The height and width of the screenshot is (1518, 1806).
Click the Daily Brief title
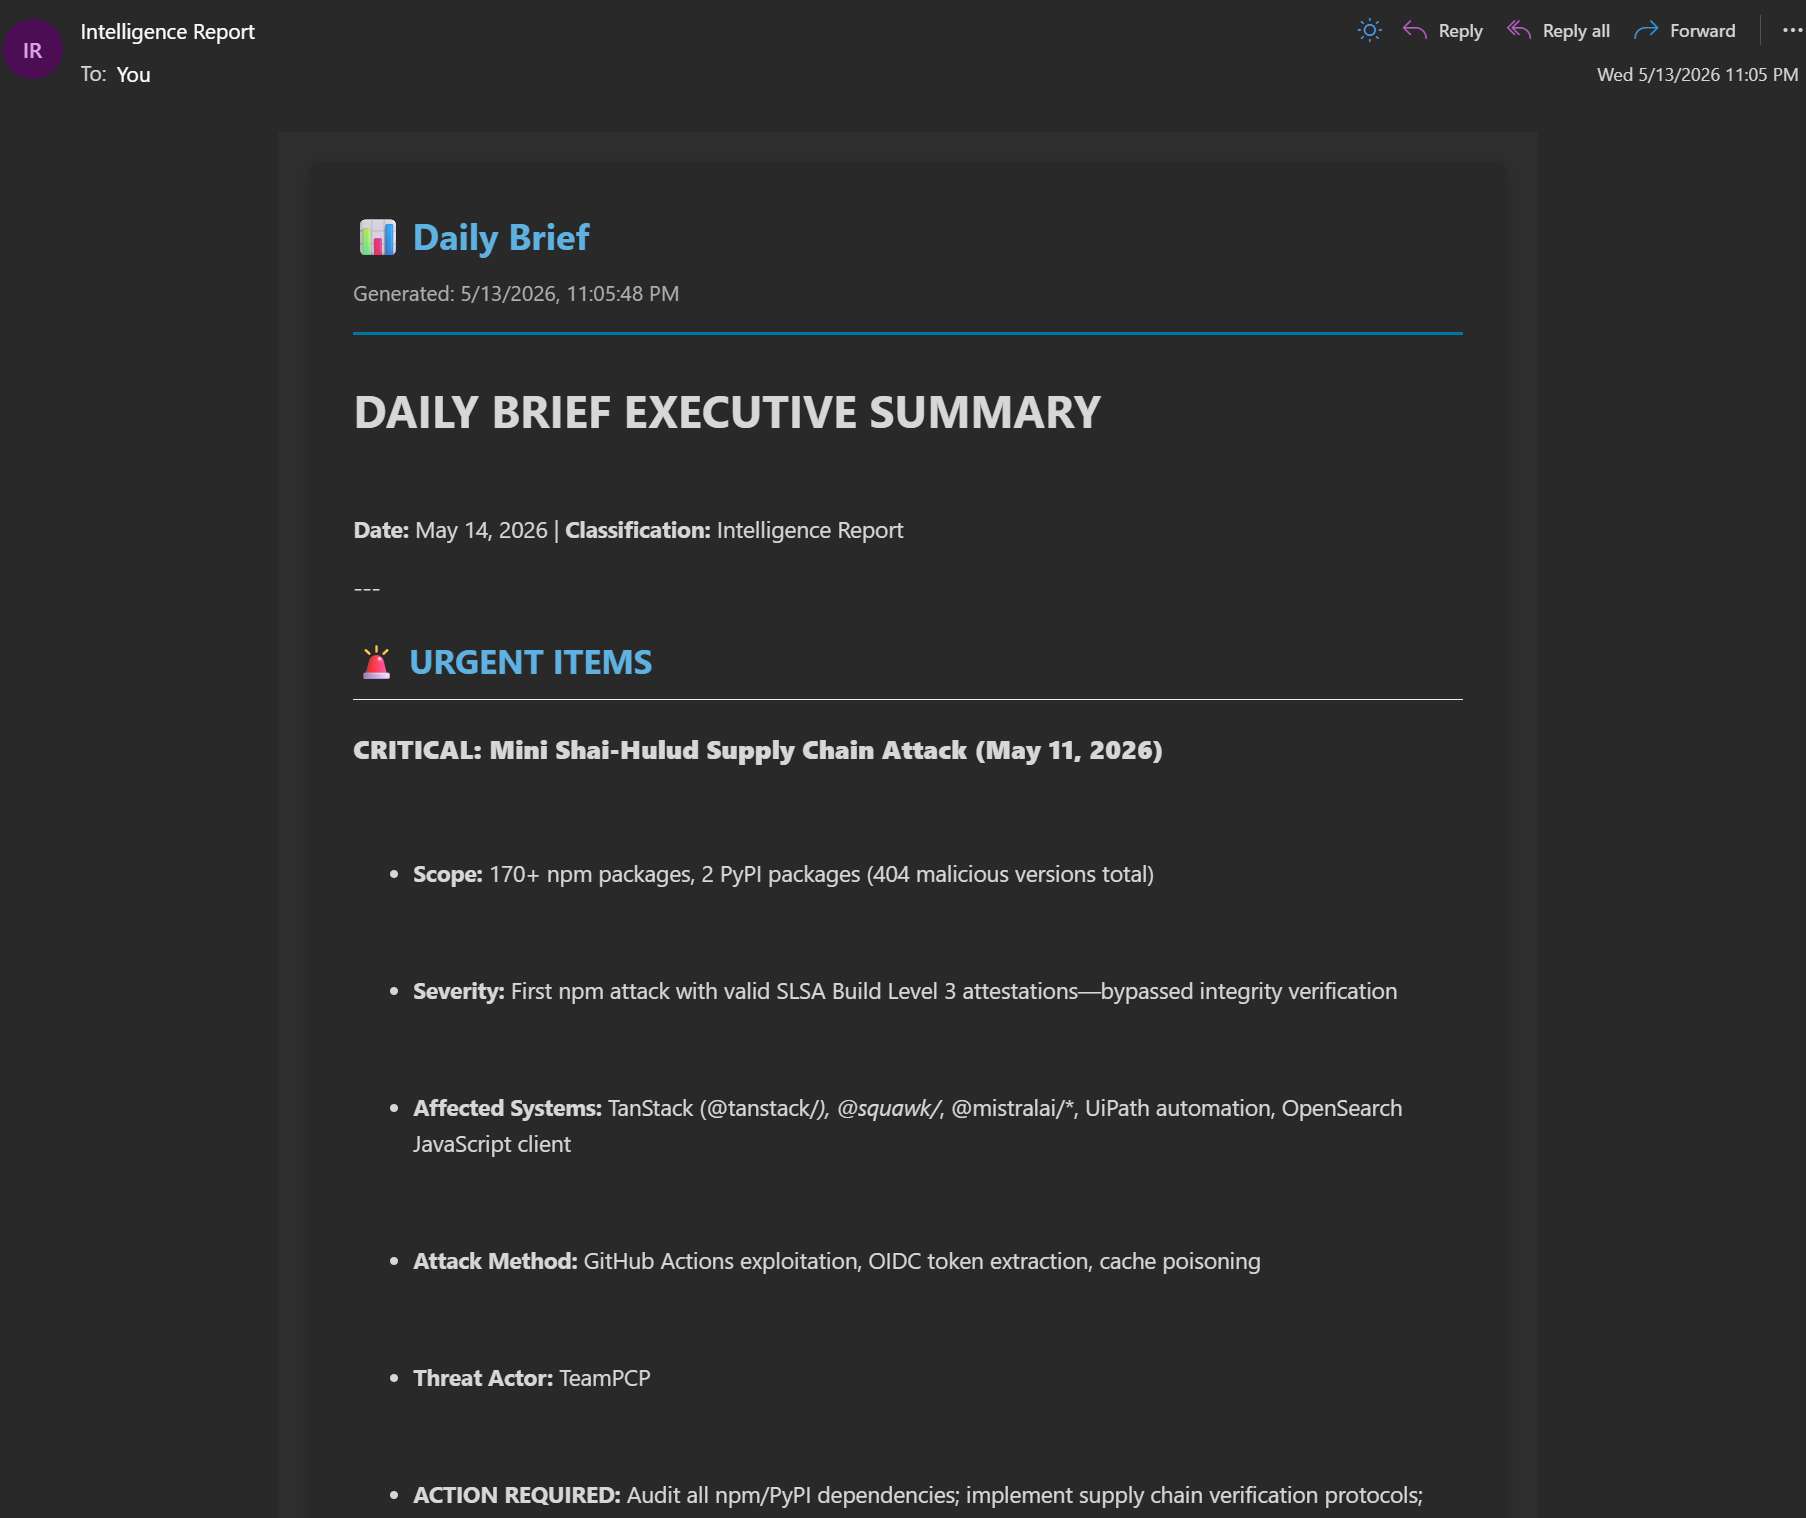[x=501, y=238]
